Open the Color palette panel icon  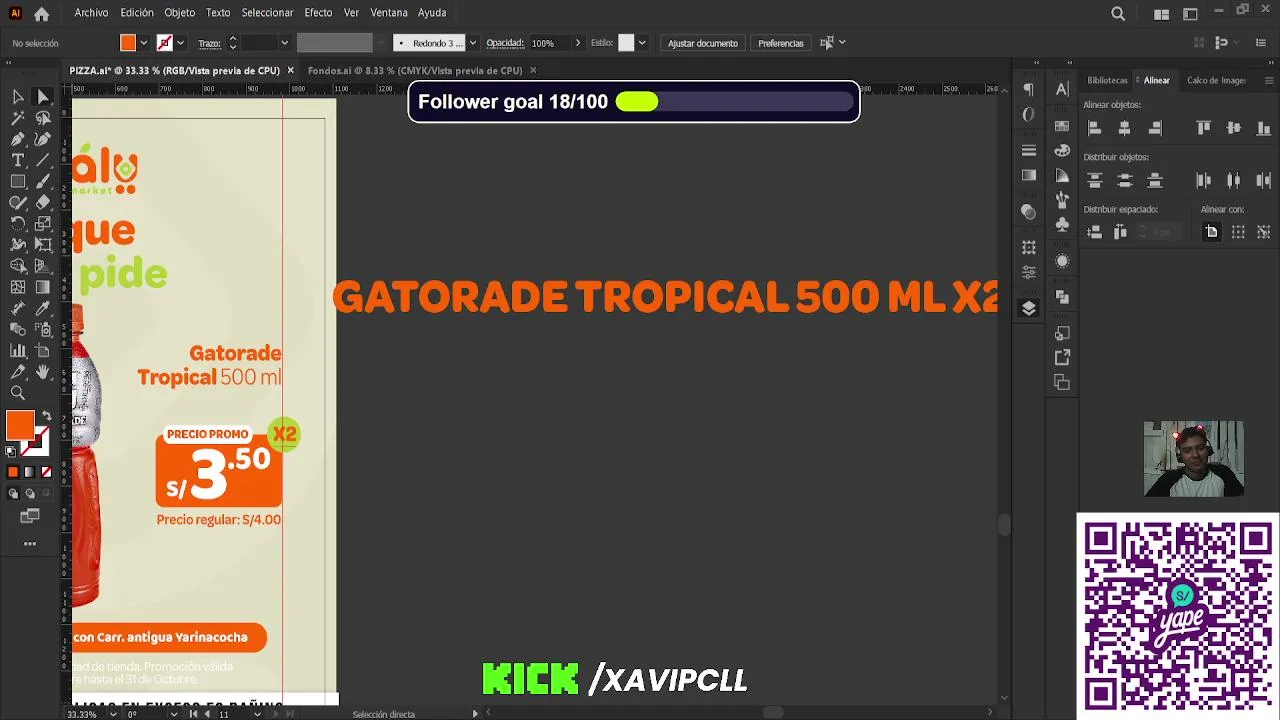pos(1062,150)
